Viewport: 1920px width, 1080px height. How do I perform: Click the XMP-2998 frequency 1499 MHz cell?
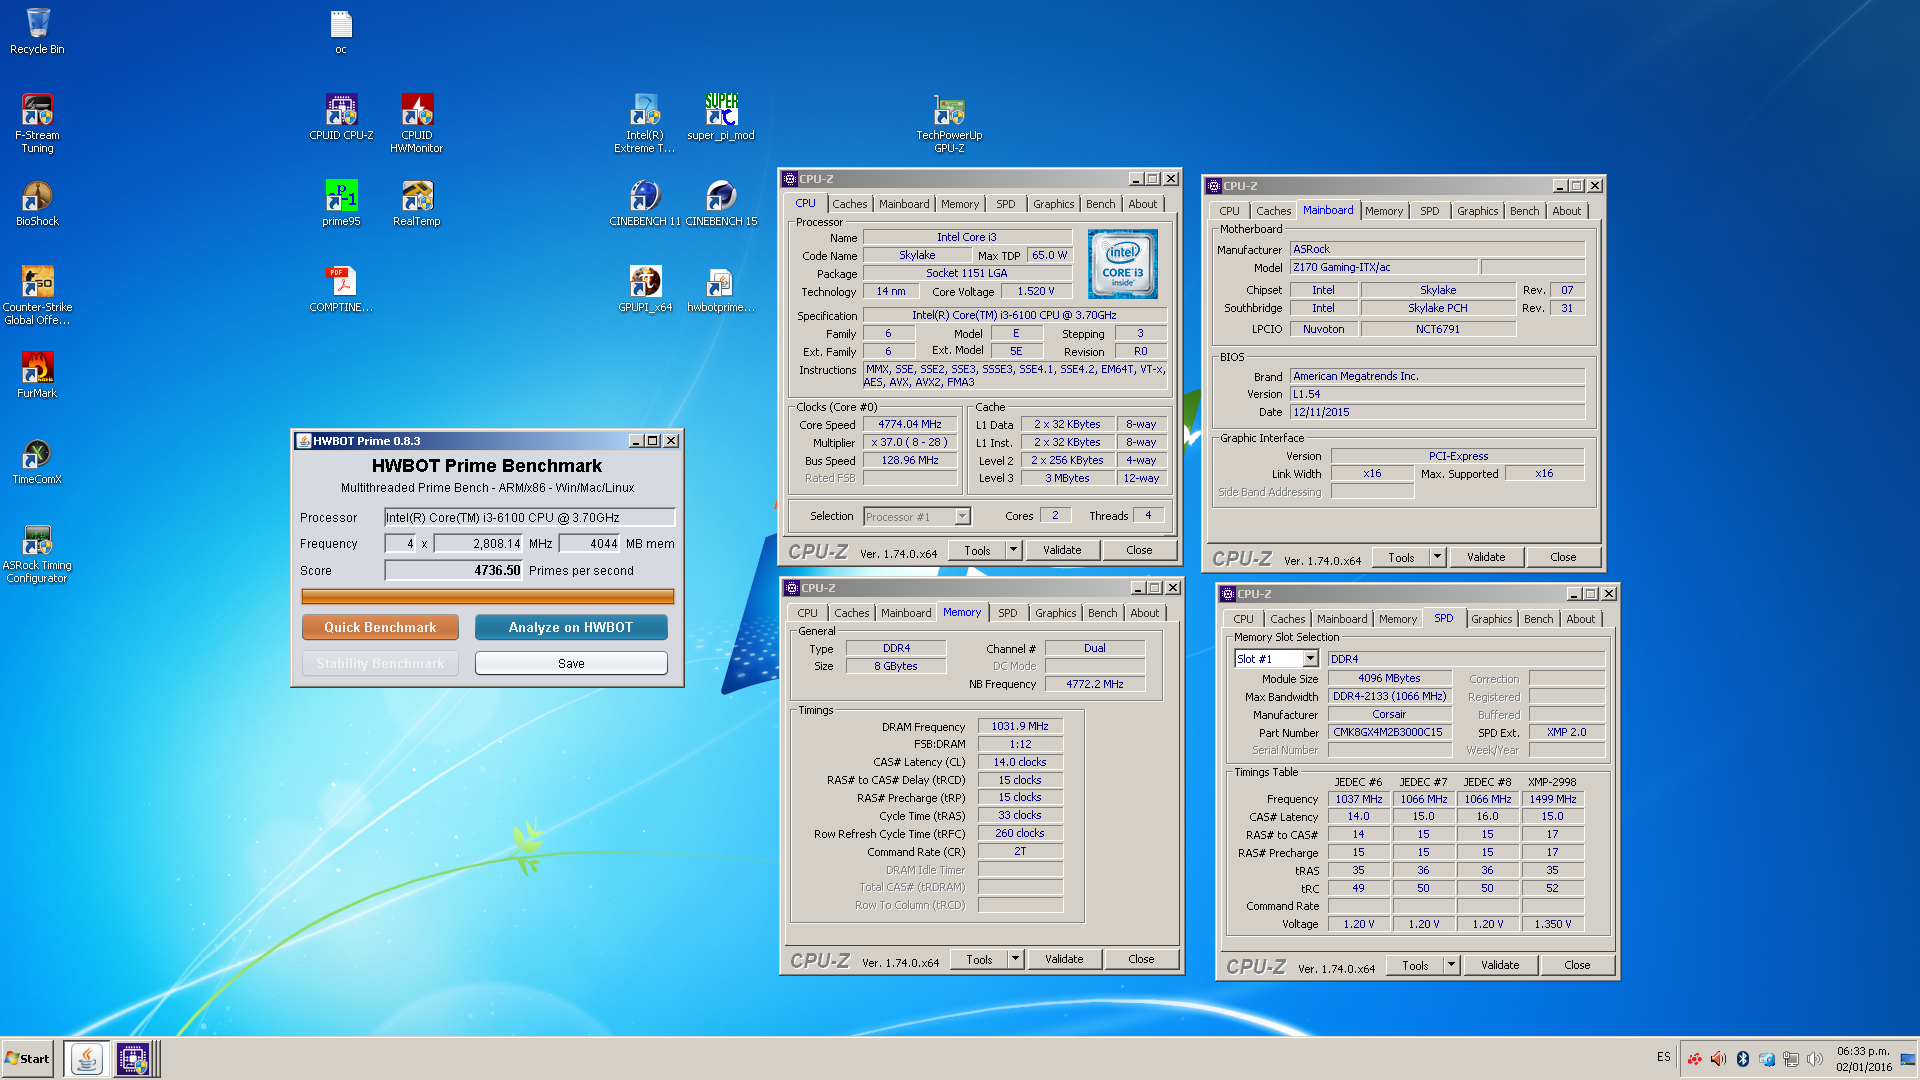[1552, 799]
